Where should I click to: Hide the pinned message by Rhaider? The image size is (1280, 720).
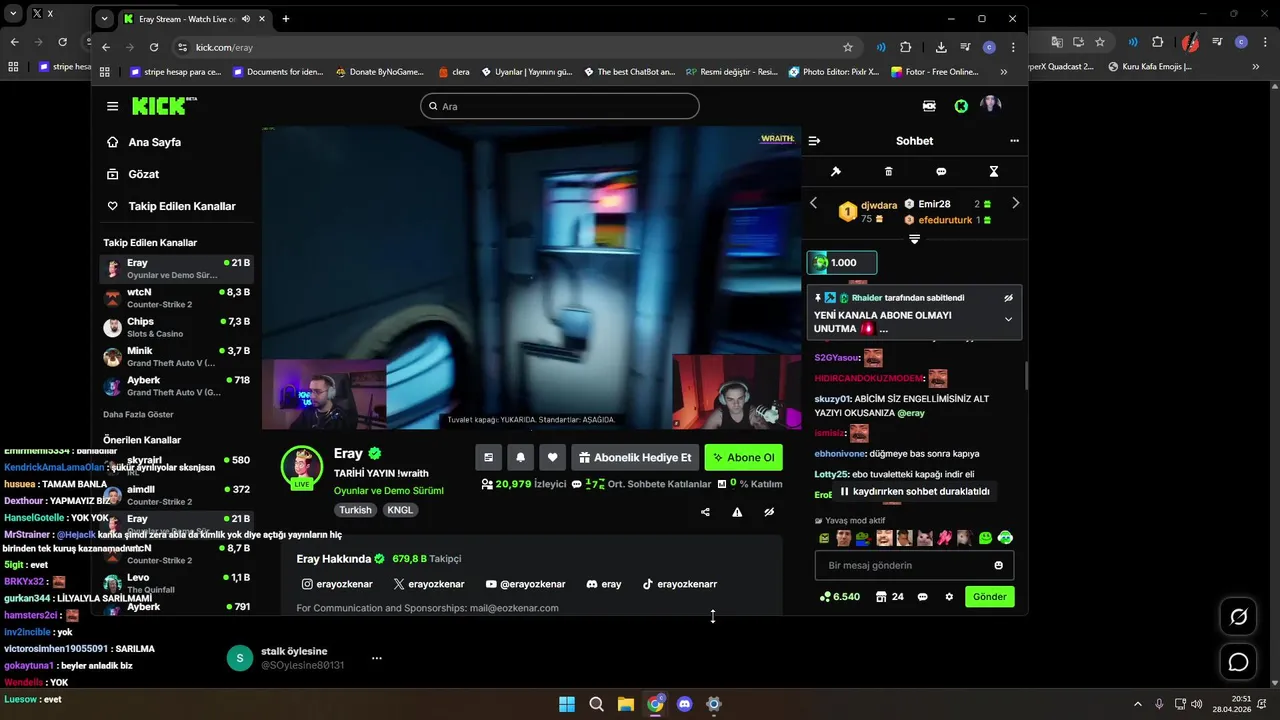click(1008, 298)
